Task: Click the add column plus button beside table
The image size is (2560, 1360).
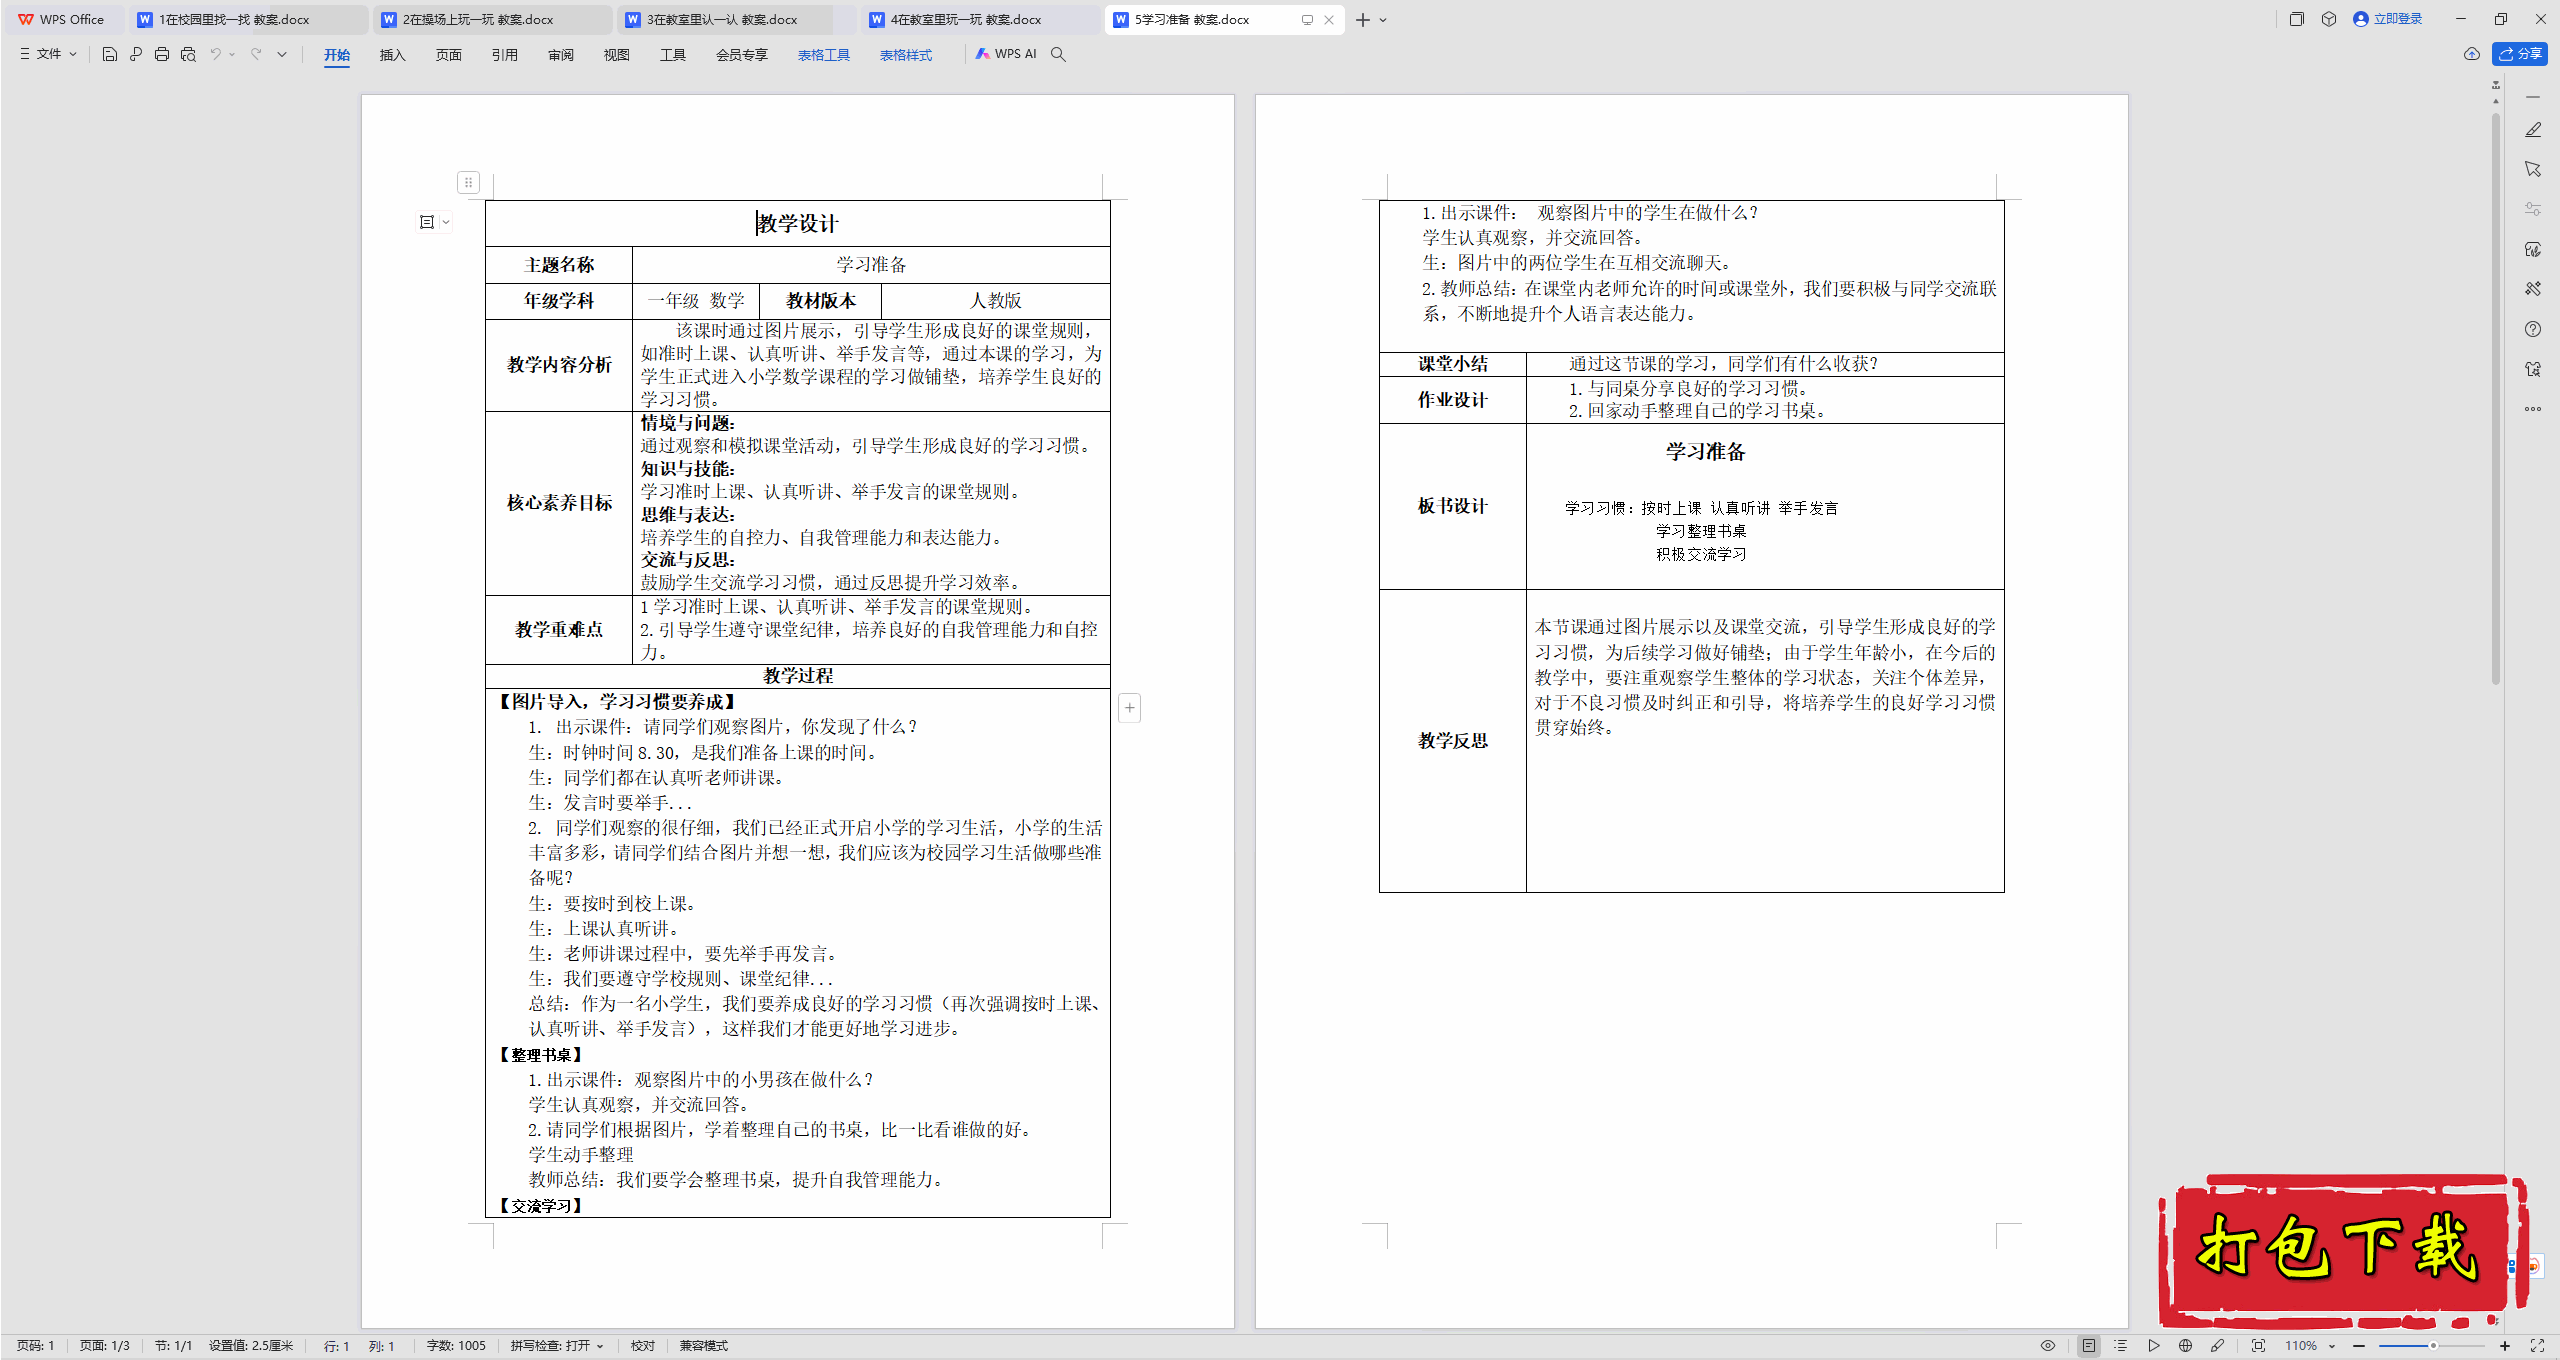Action: pyautogui.click(x=1129, y=708)
